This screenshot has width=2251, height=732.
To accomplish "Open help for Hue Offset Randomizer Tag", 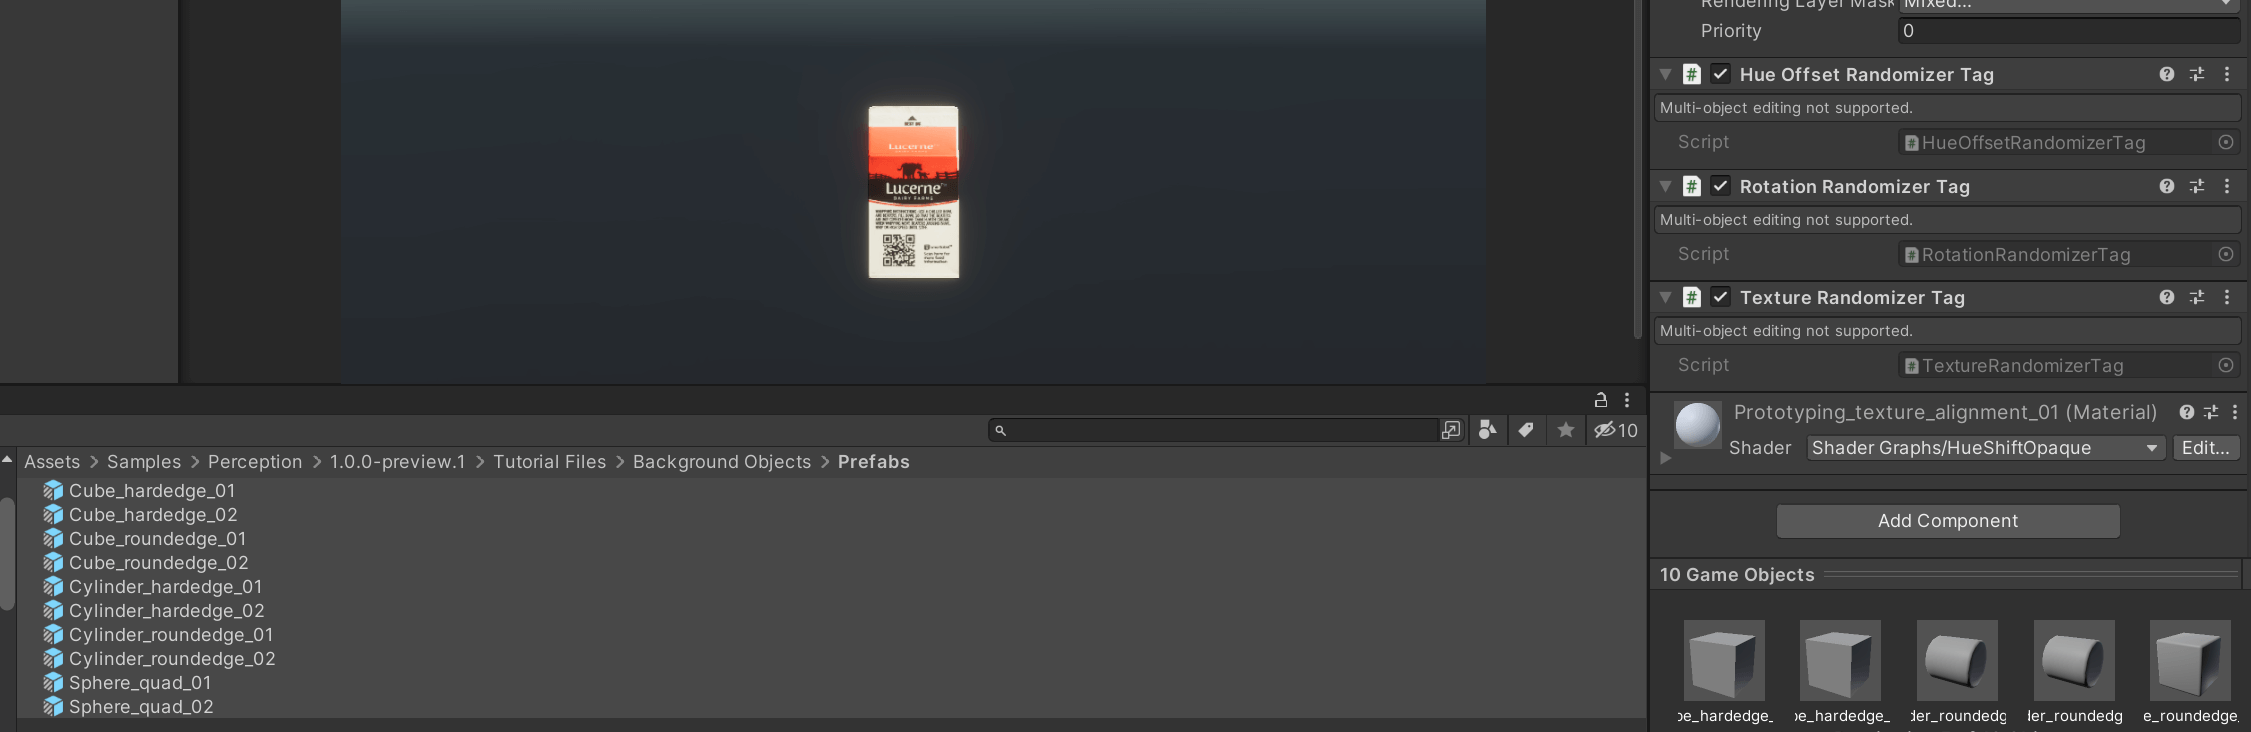I will point(2166,74).
